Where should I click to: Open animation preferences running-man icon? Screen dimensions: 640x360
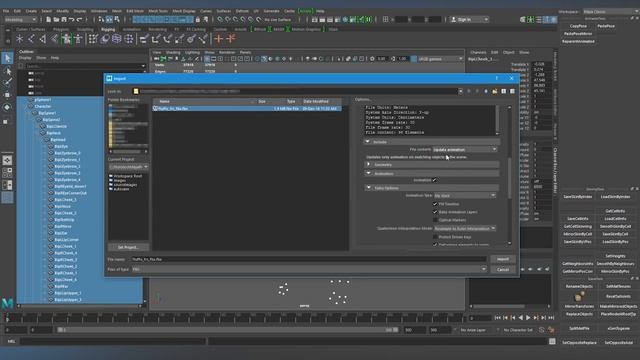pos(551,330)
